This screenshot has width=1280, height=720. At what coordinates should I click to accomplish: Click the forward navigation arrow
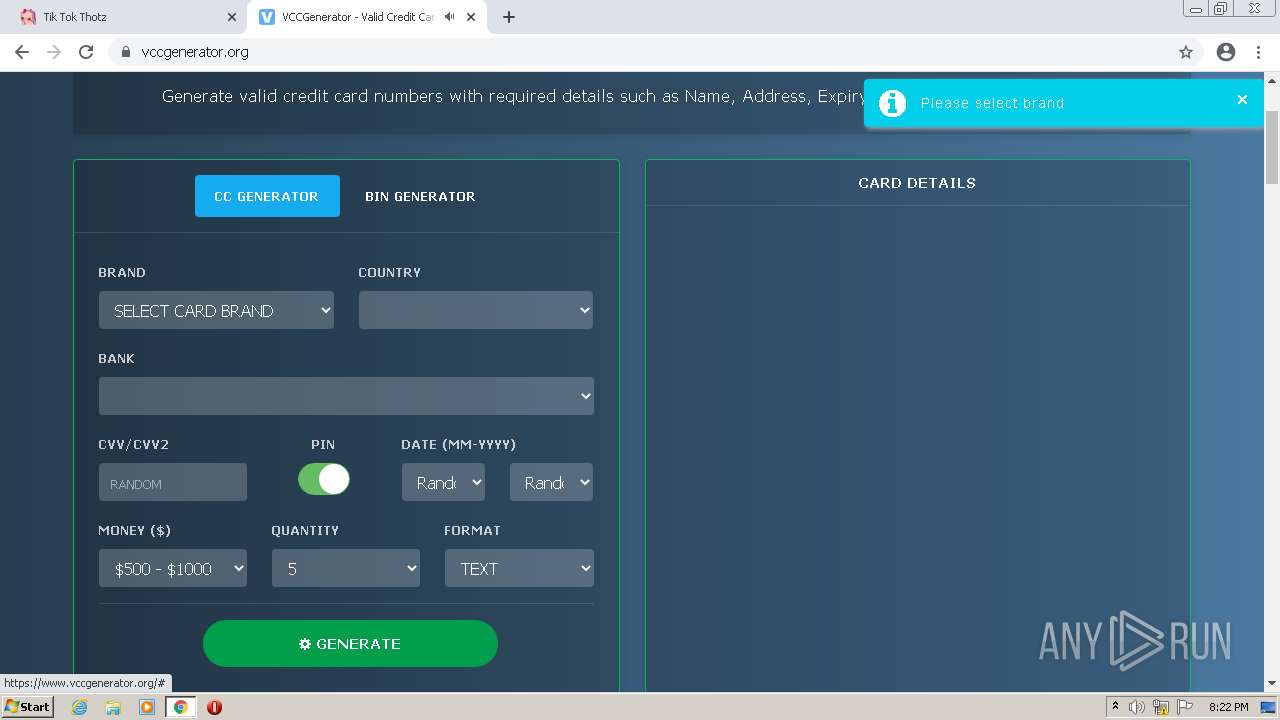[x=54, y=52]
